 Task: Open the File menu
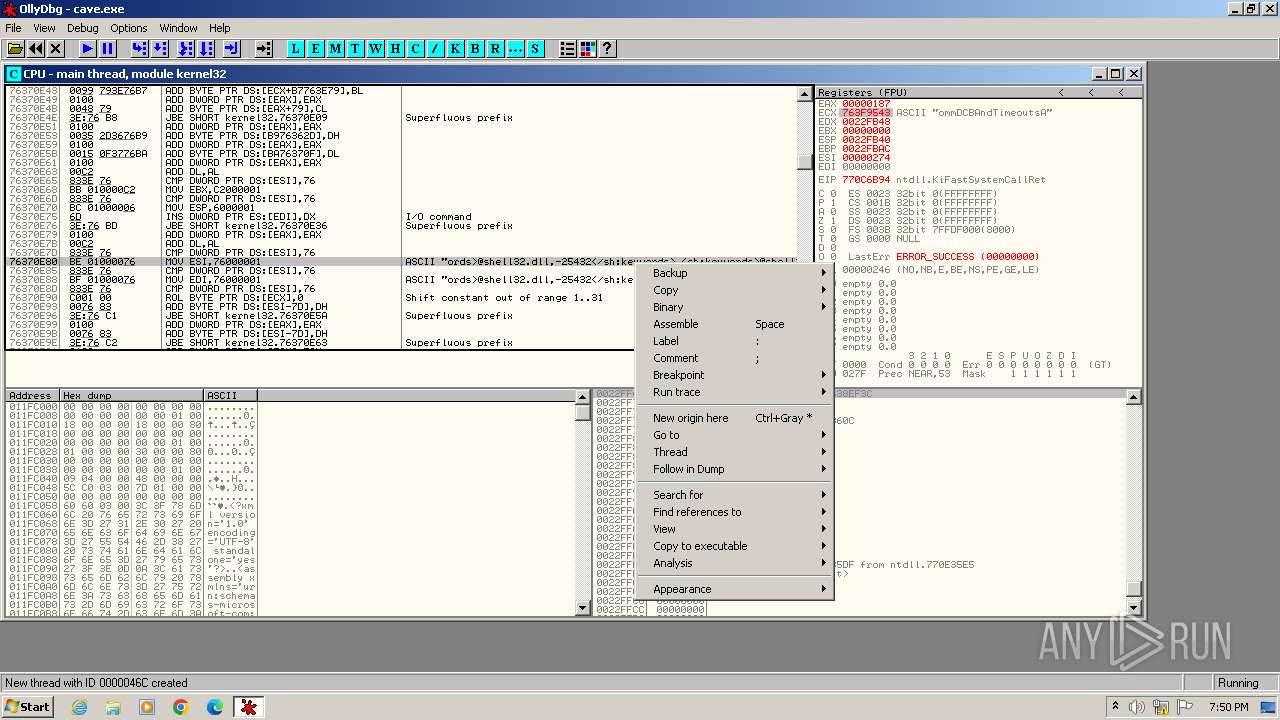(x=13, y=28)
